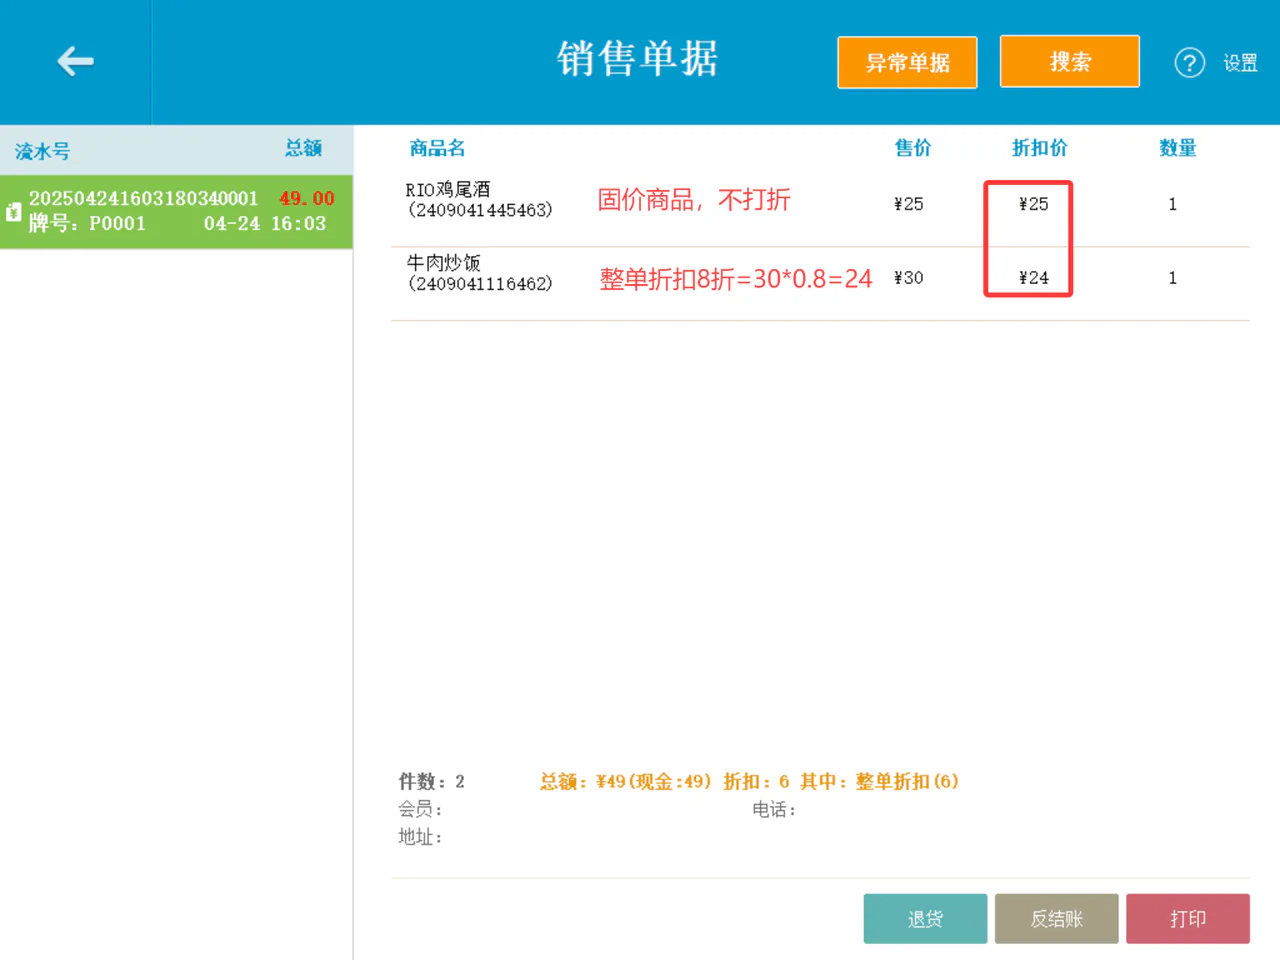Click the 销售单据 page title
The height and width of the screenshot is (960, 1280).
click(638, 59)
